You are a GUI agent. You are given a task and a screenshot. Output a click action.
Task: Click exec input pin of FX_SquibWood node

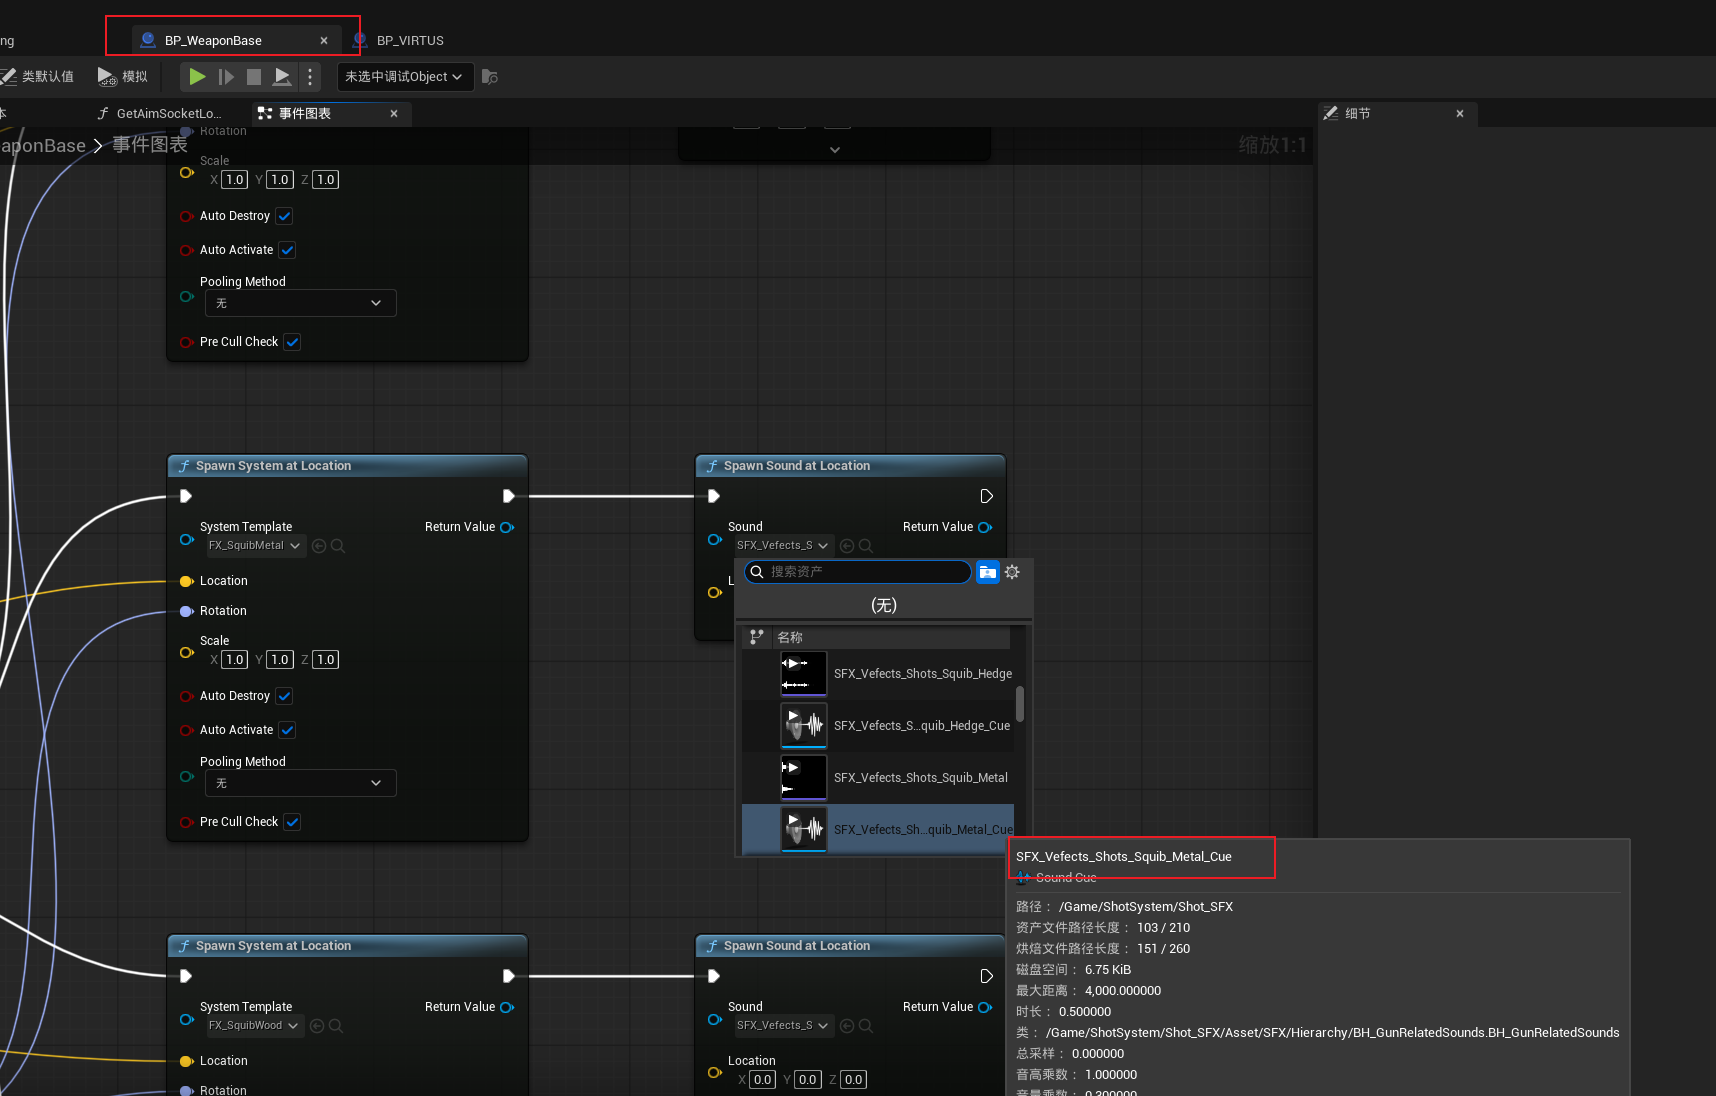point(186,976)
